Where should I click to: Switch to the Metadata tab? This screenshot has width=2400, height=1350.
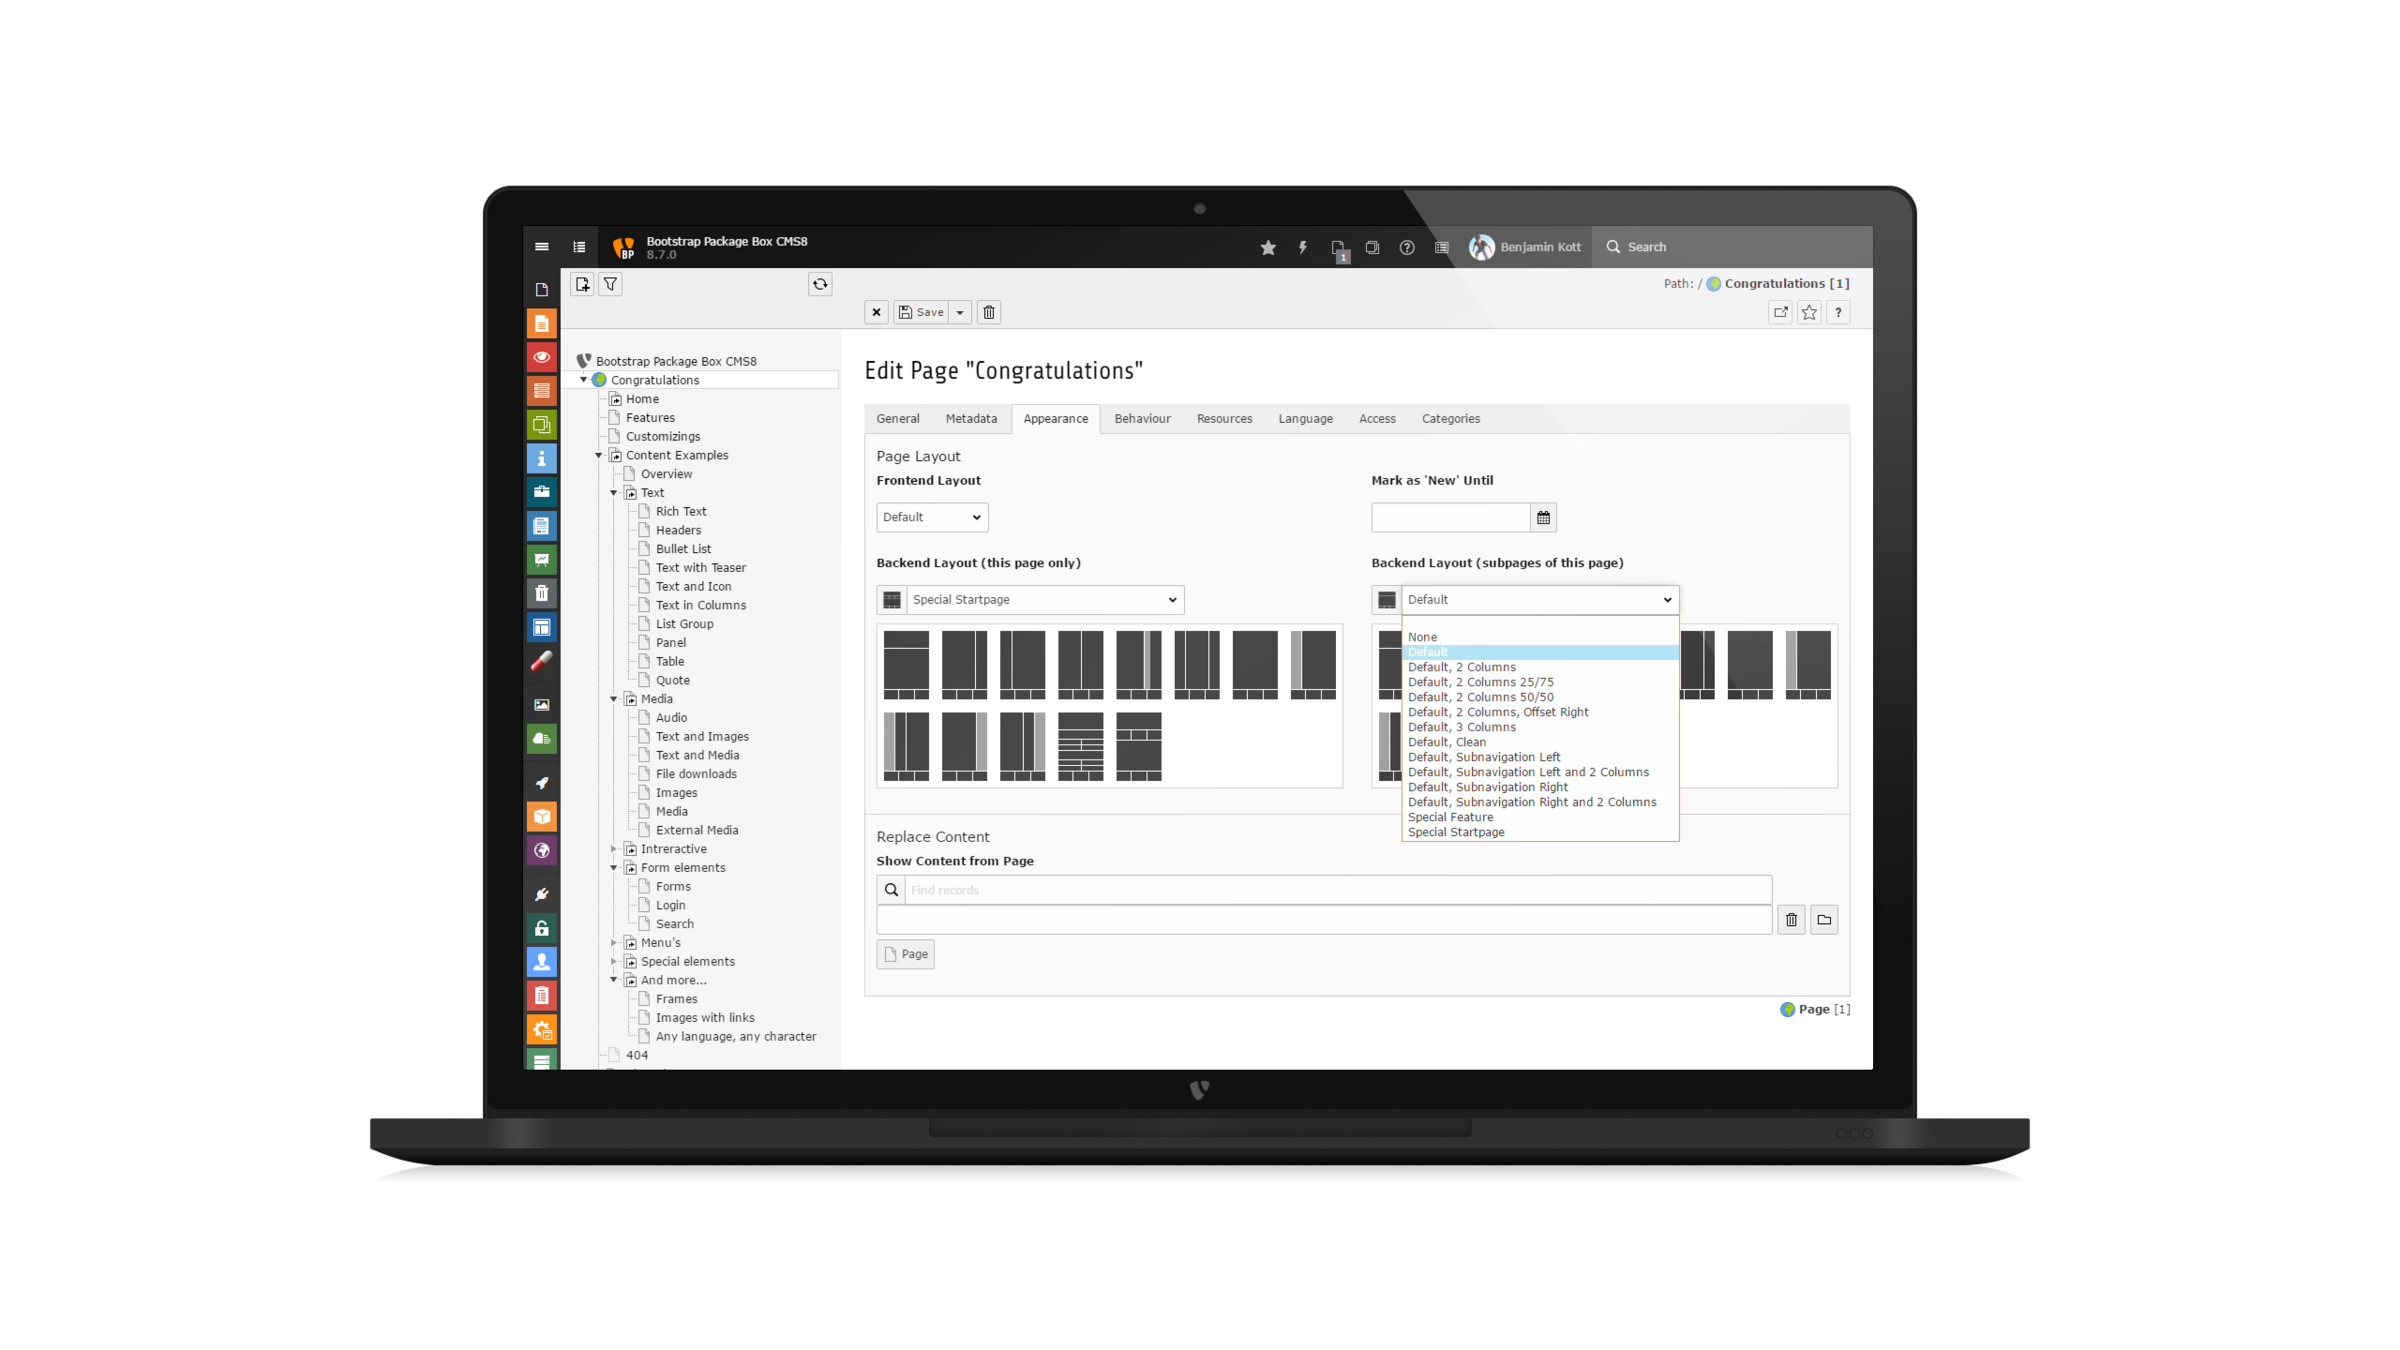(971, 419)
